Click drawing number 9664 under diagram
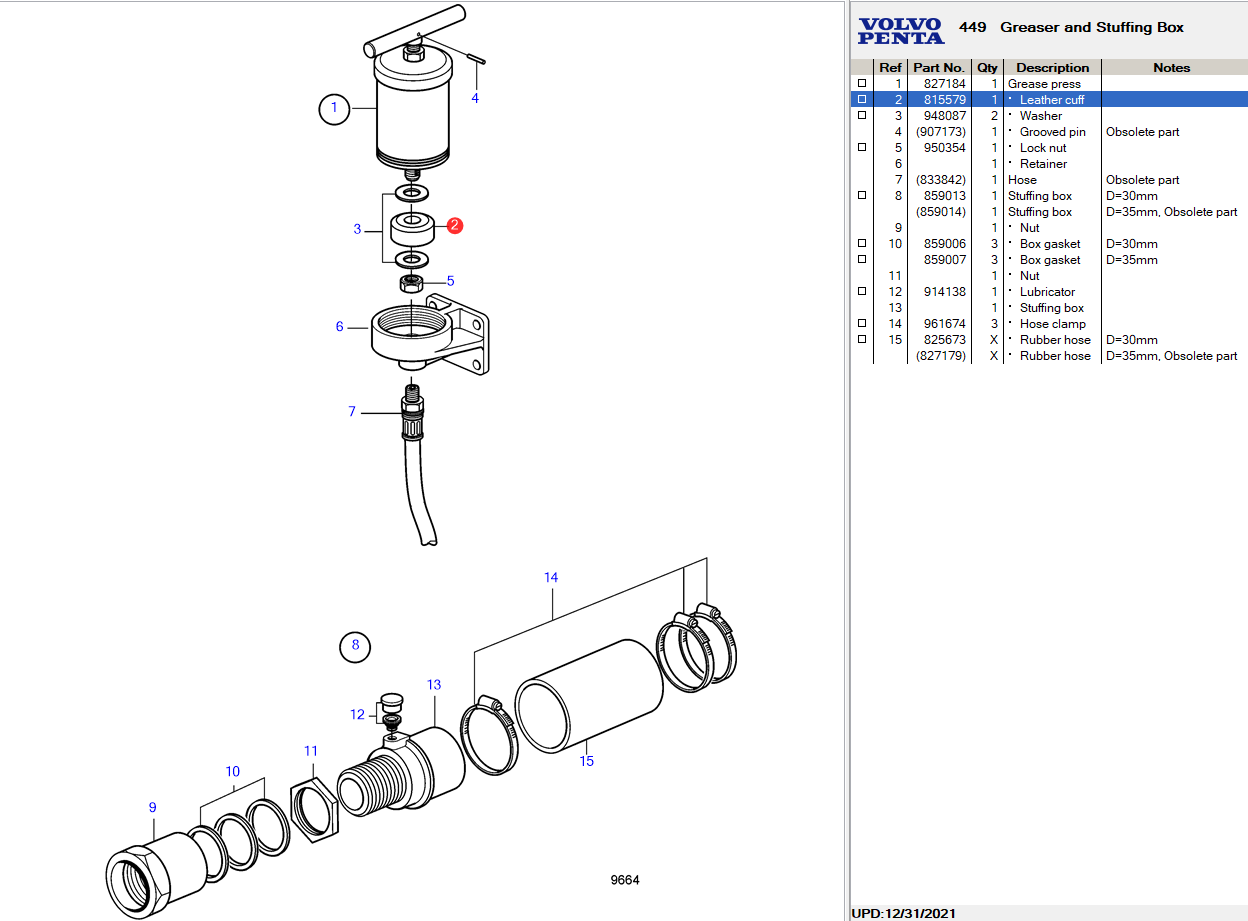The height and width of the screenshot is (921, 1248). 625,880
